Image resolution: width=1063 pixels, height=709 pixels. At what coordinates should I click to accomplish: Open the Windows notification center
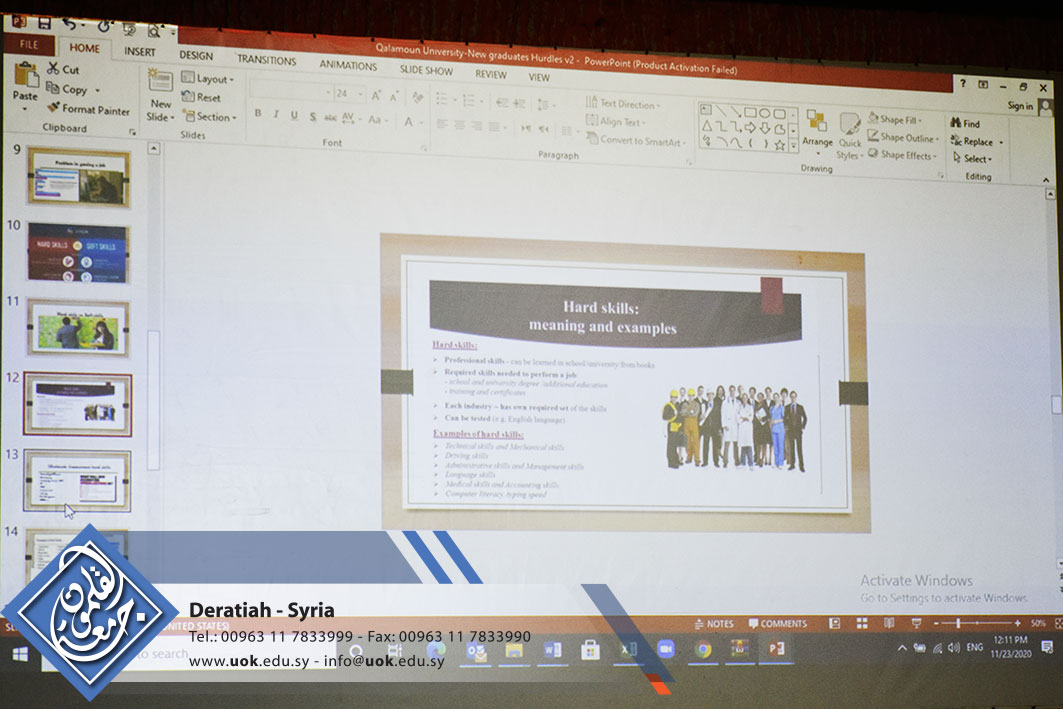pyautogui.click(x=1047, y=647)
